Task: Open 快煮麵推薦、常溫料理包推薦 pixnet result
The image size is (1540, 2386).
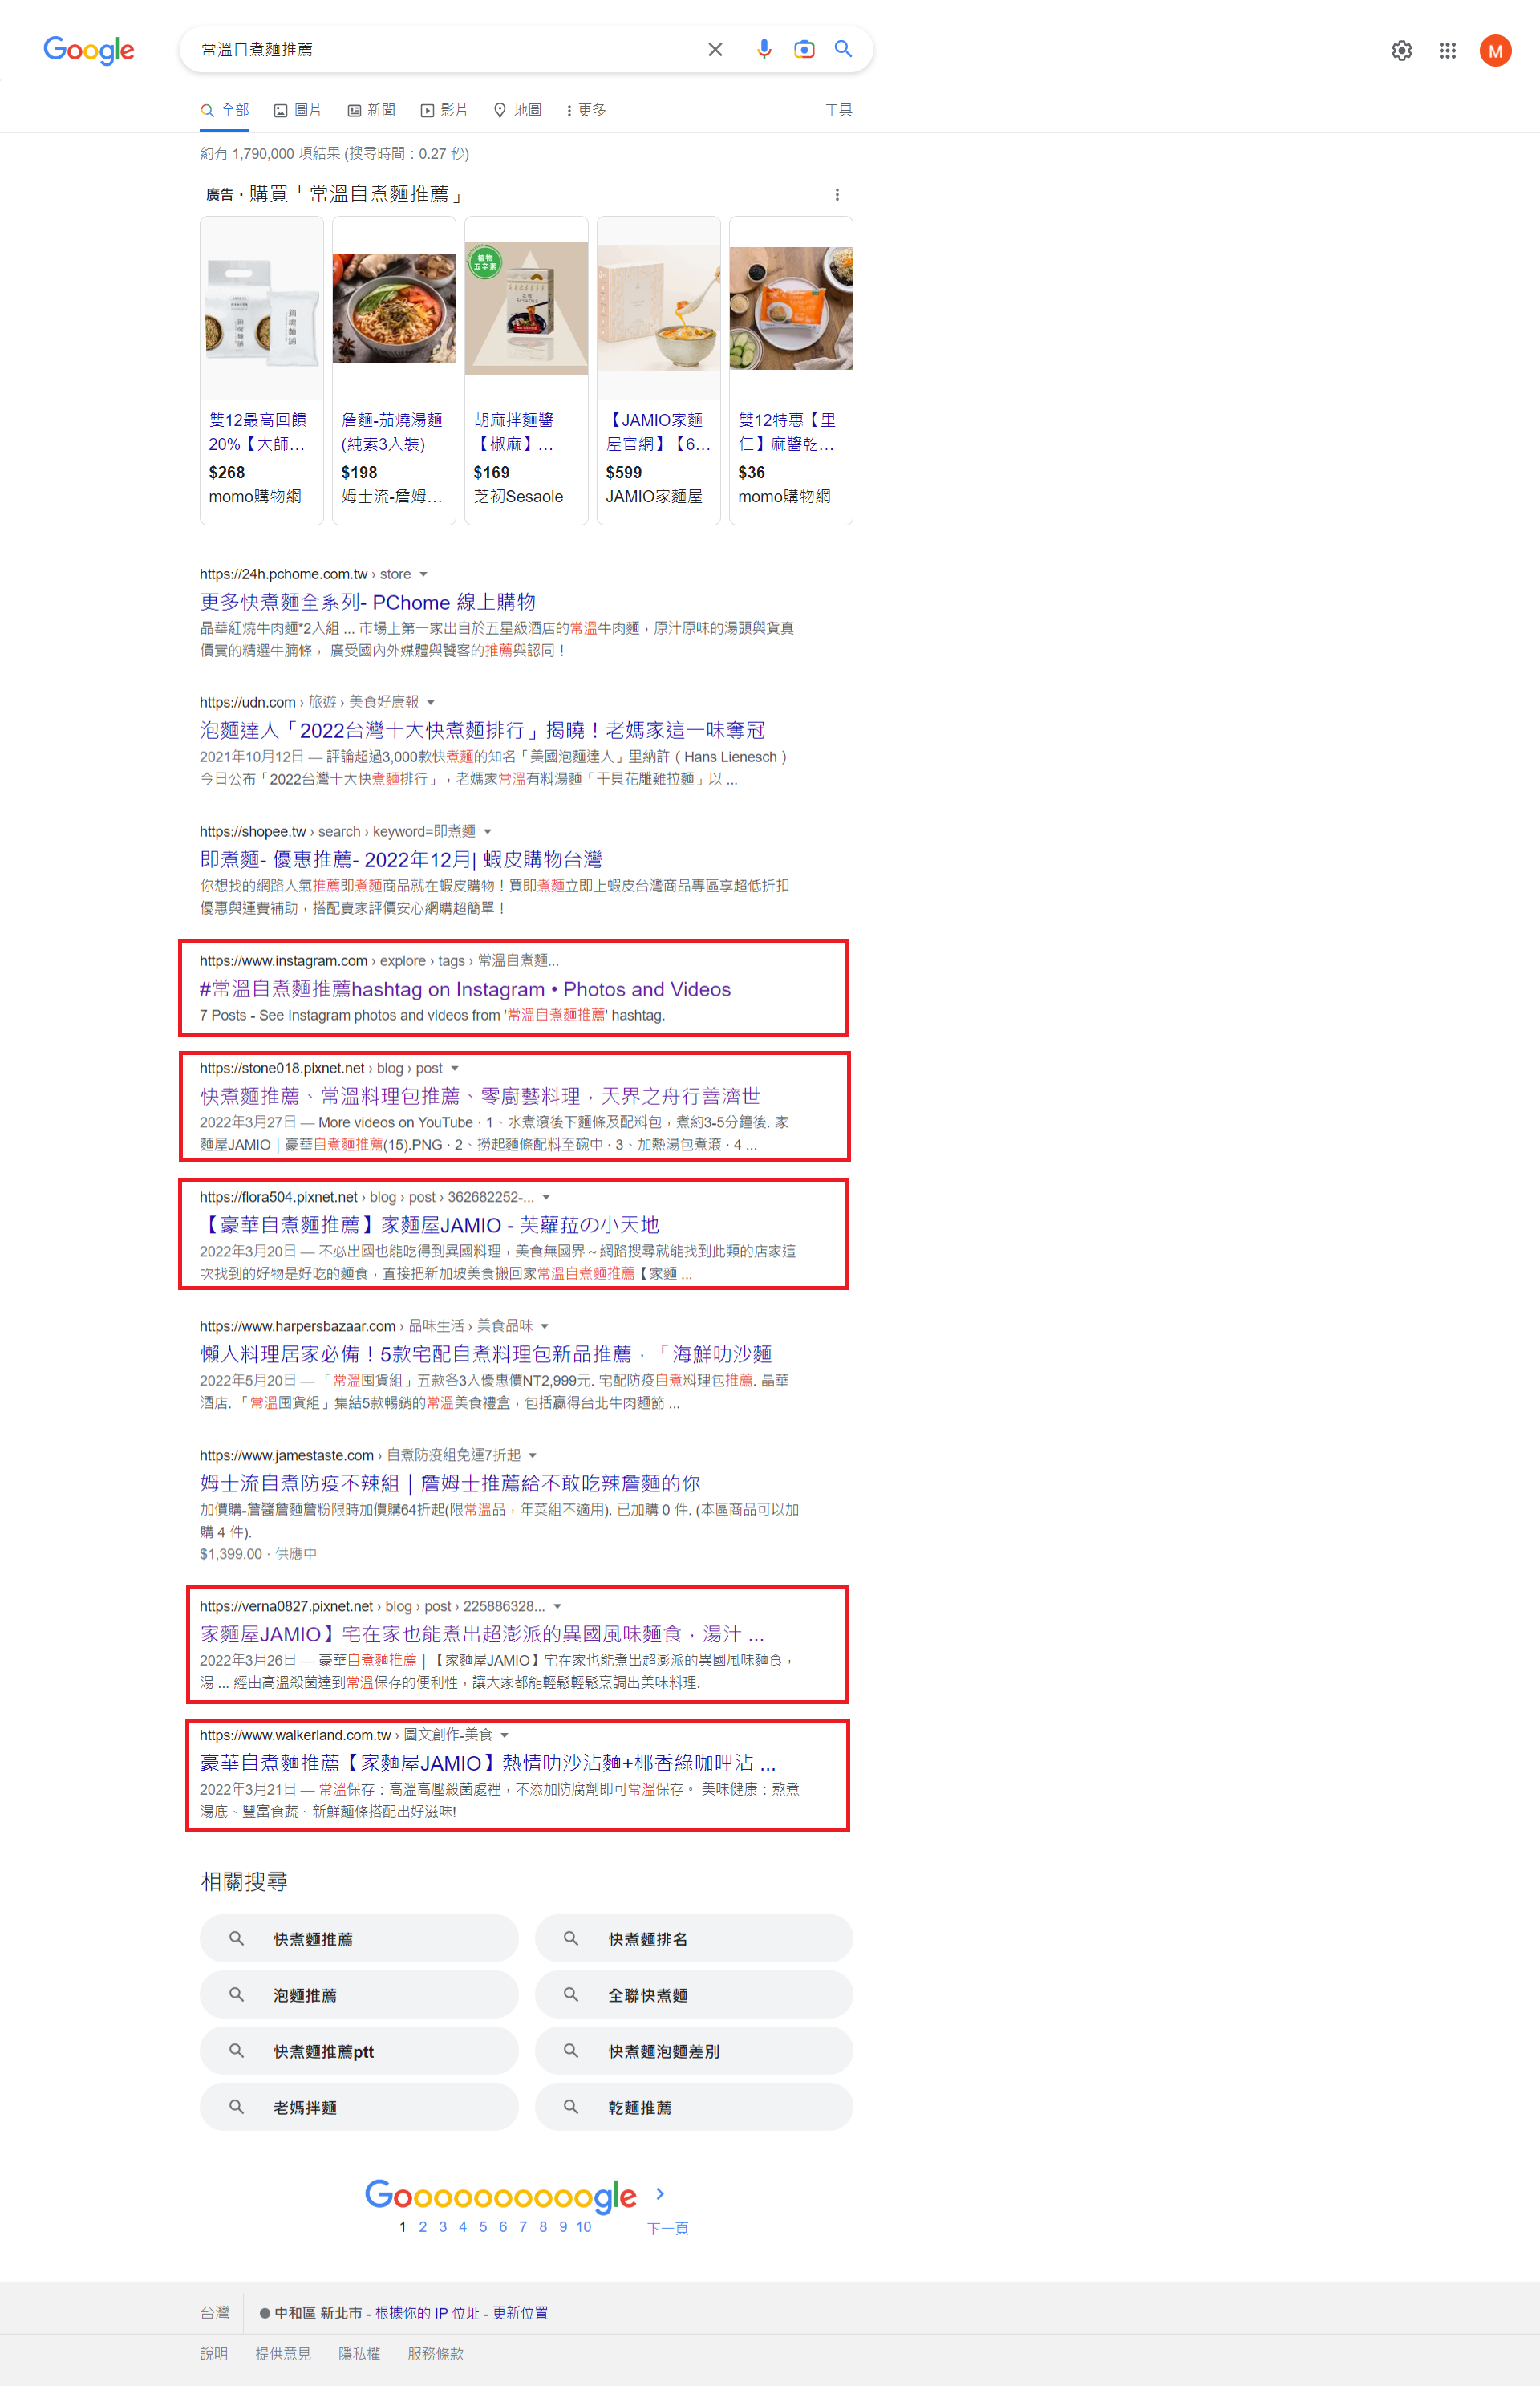Action: [480, 1097]
